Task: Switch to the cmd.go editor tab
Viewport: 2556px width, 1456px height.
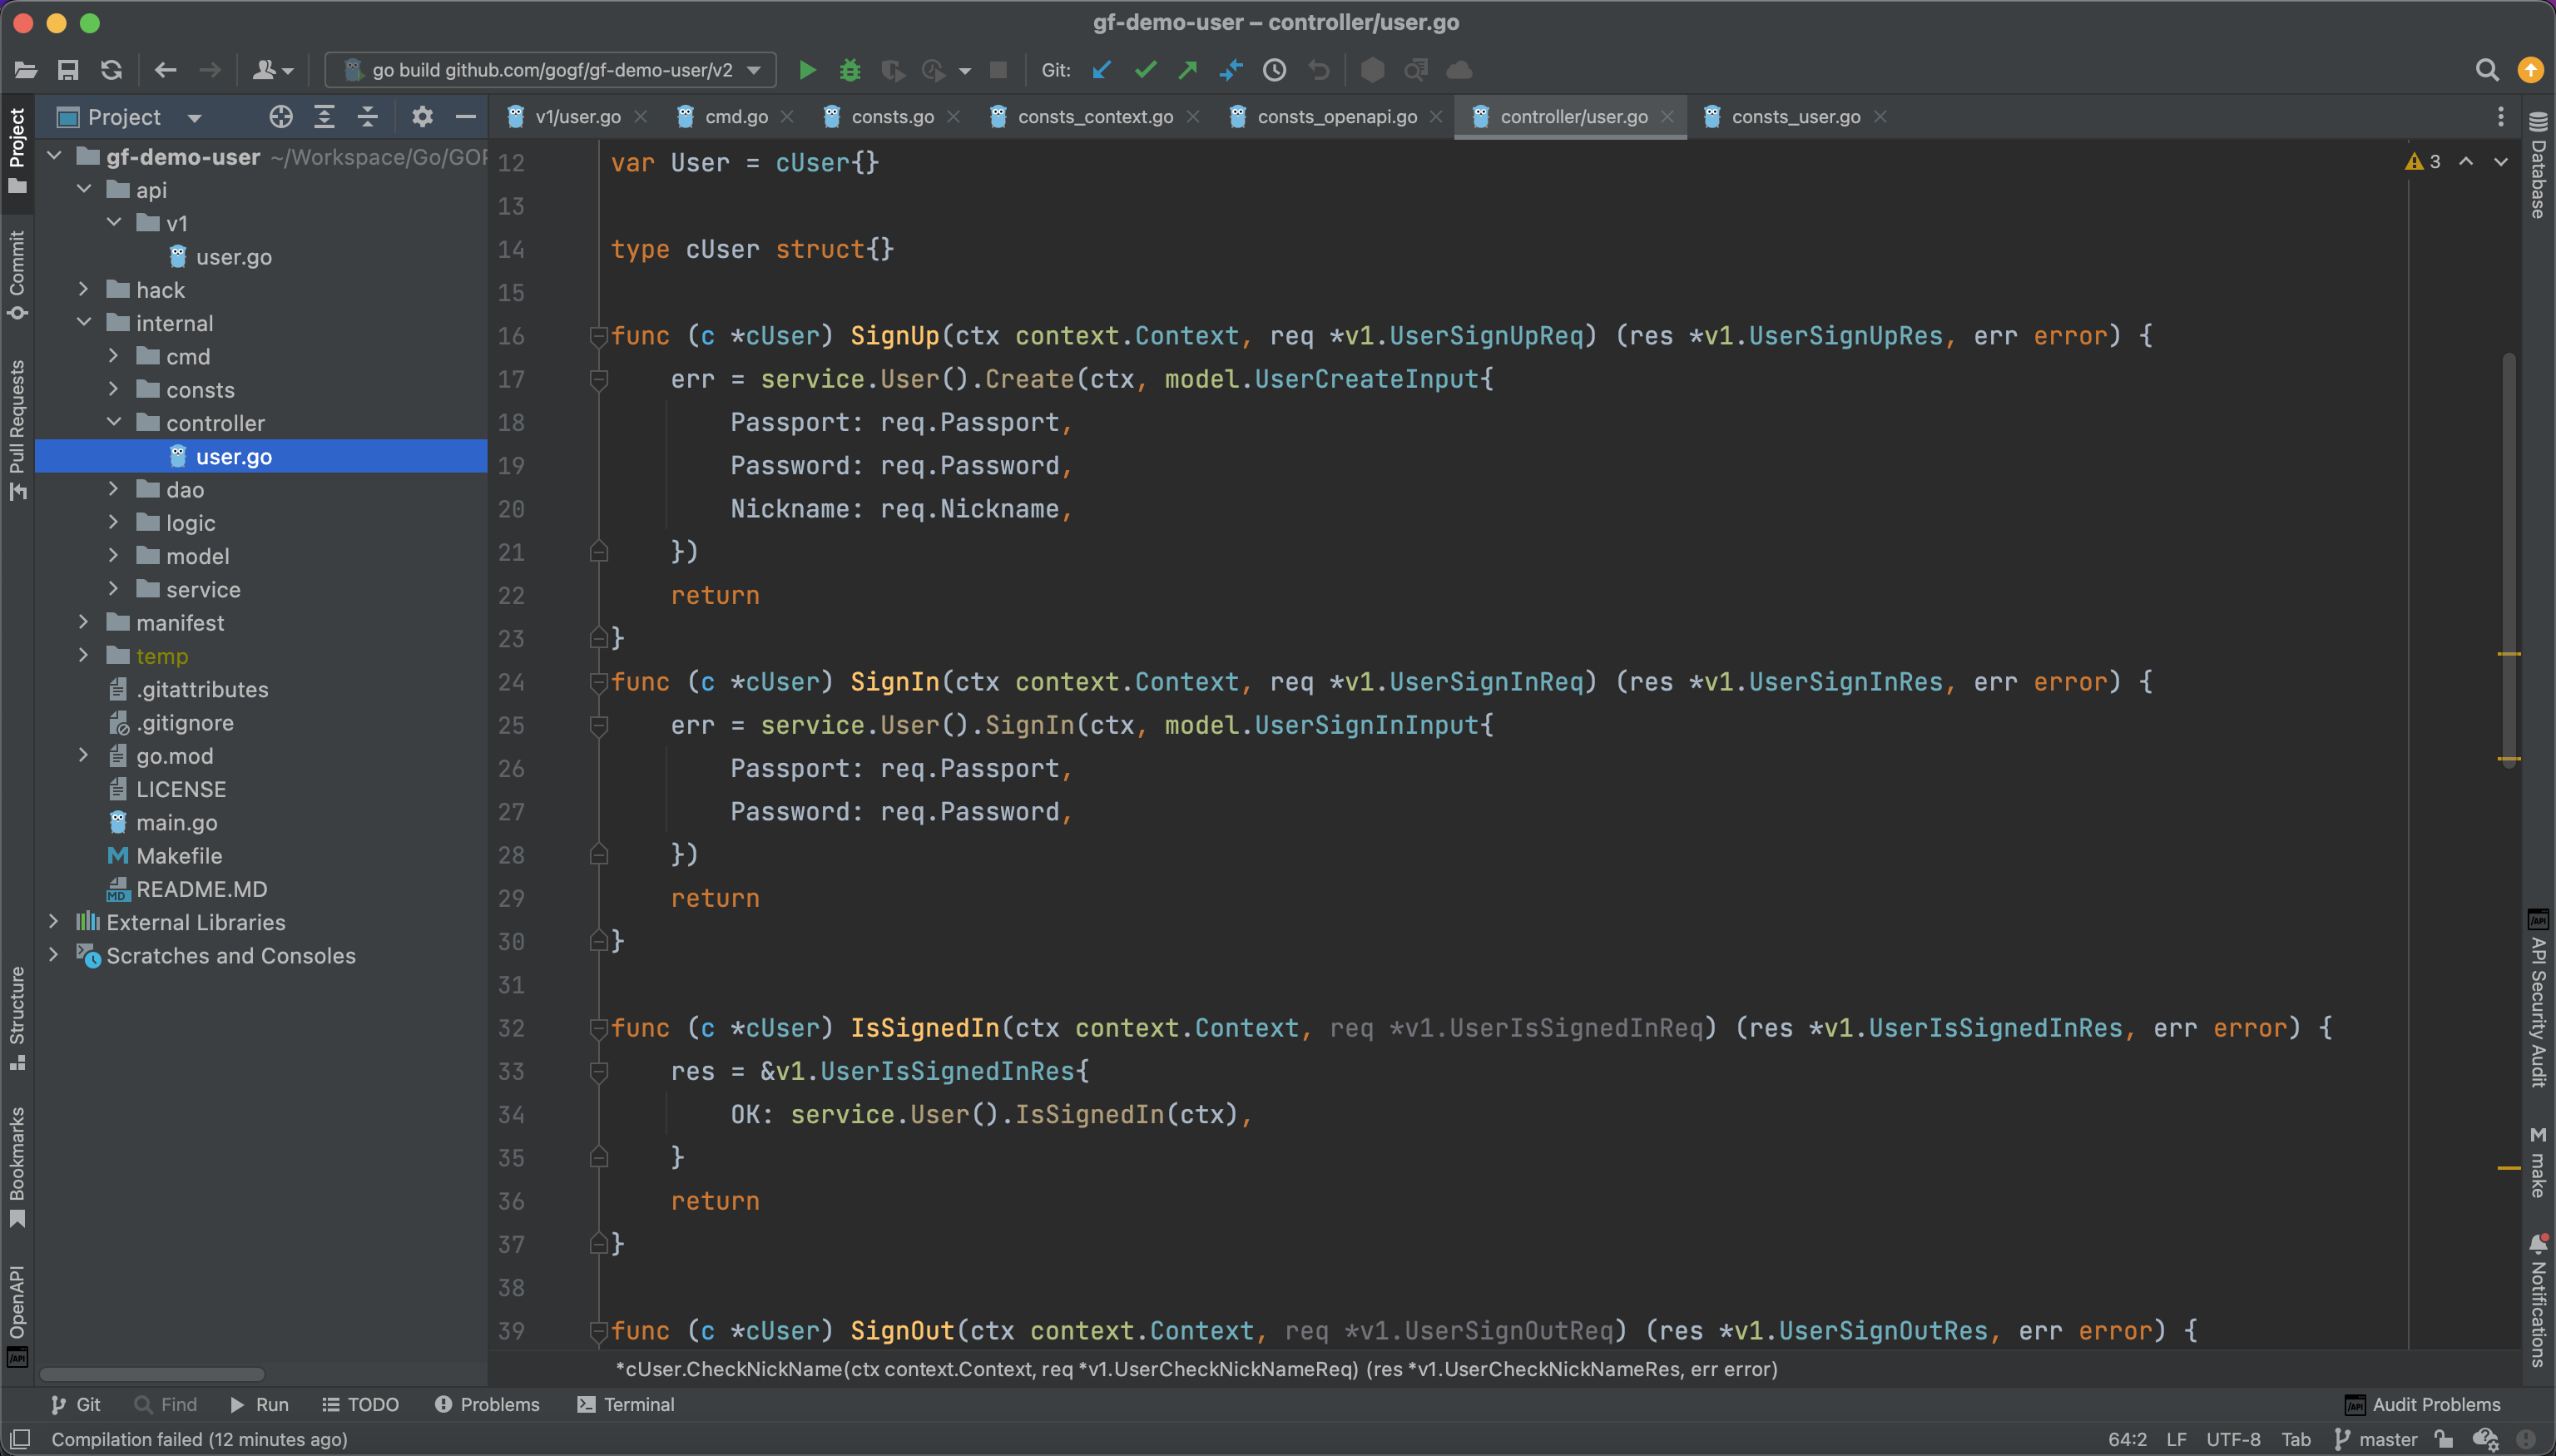Action: click(736, 117)
